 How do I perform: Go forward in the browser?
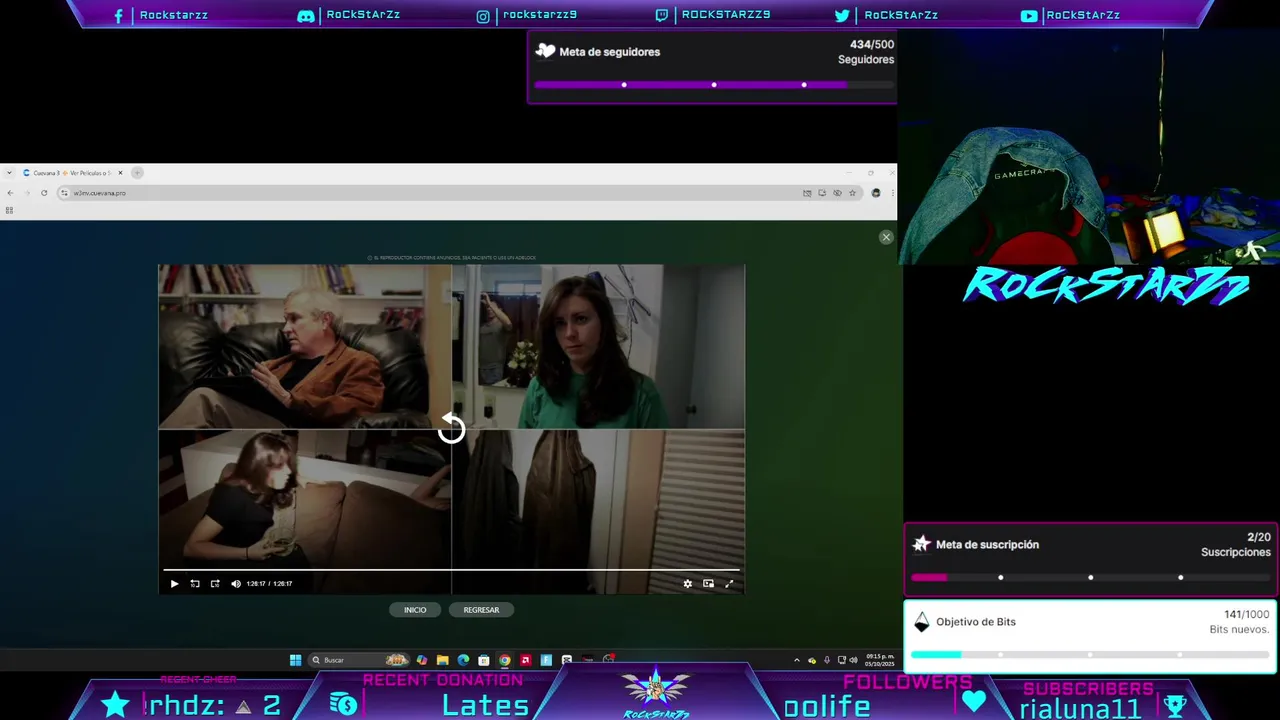(27, 193)
